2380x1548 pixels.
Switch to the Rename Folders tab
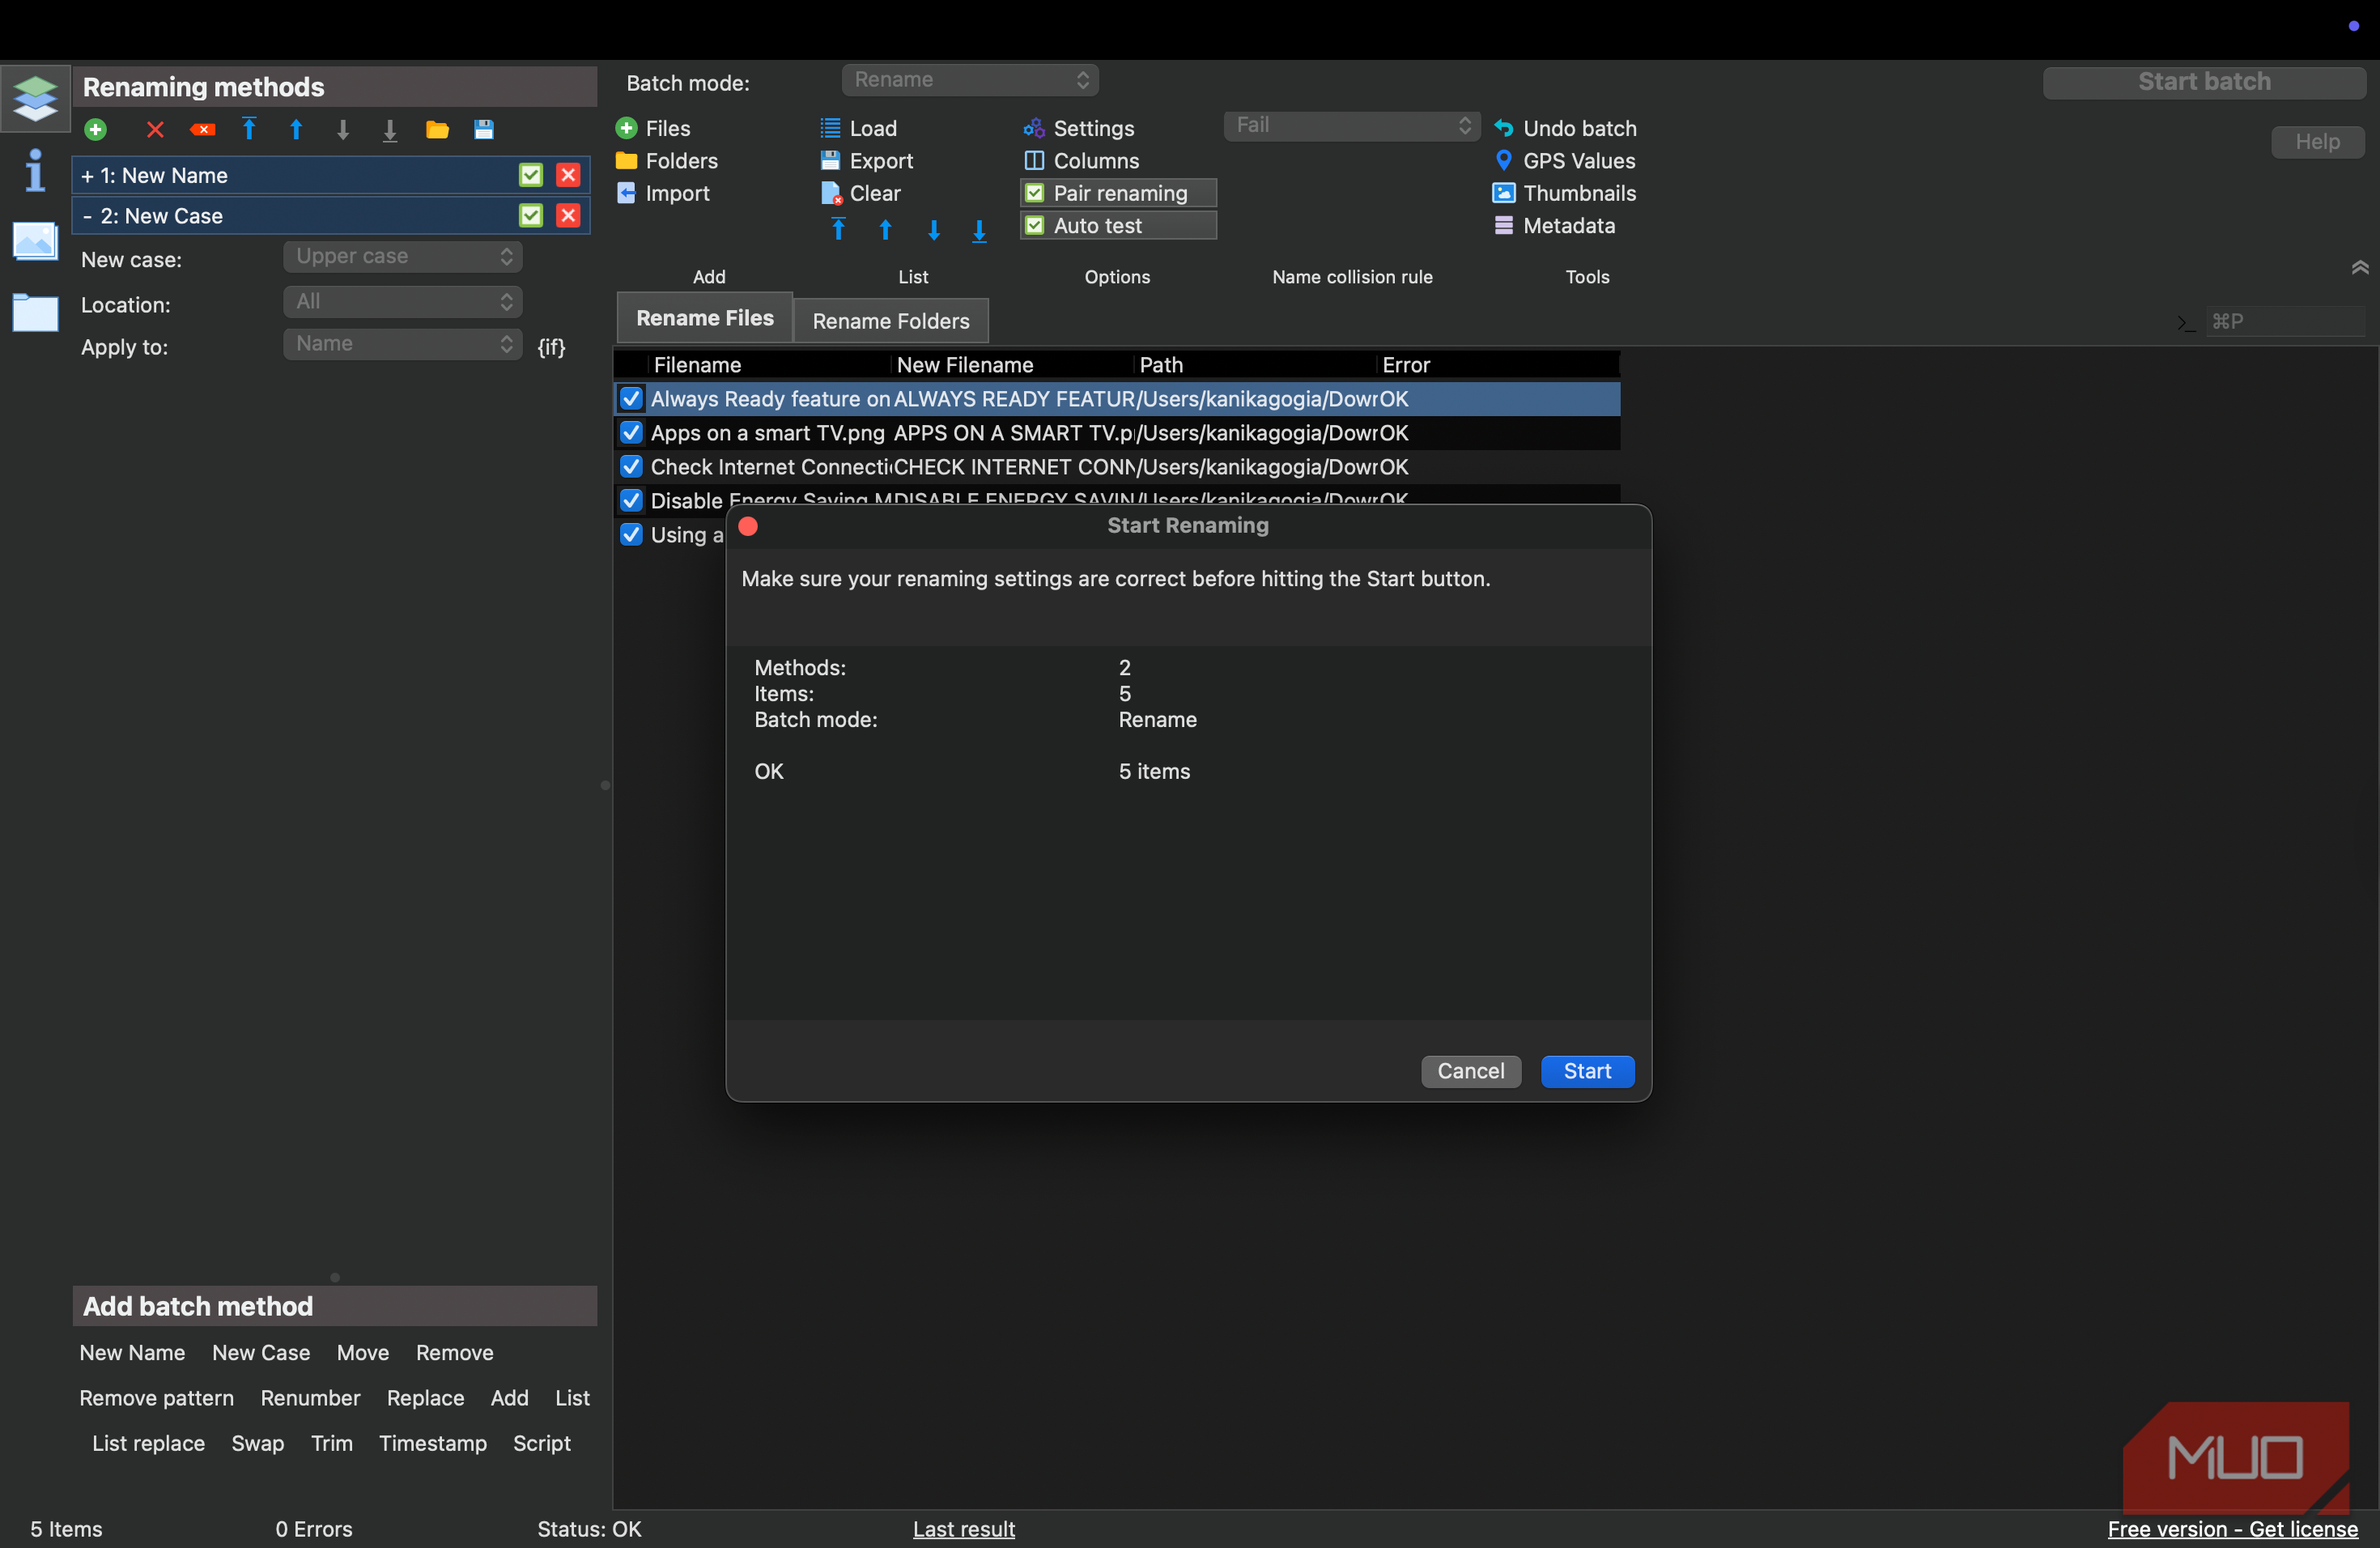coord(891,321)
